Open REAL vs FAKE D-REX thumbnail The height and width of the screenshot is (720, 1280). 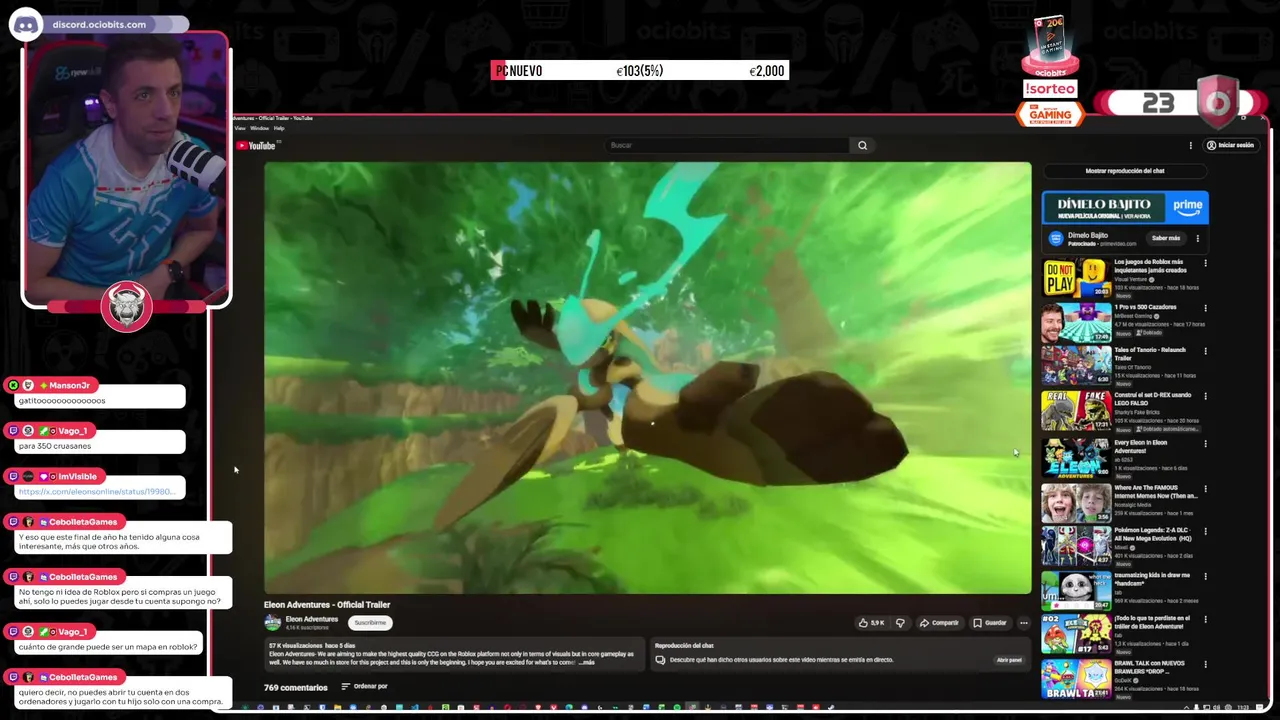[x=1076, y=411]
